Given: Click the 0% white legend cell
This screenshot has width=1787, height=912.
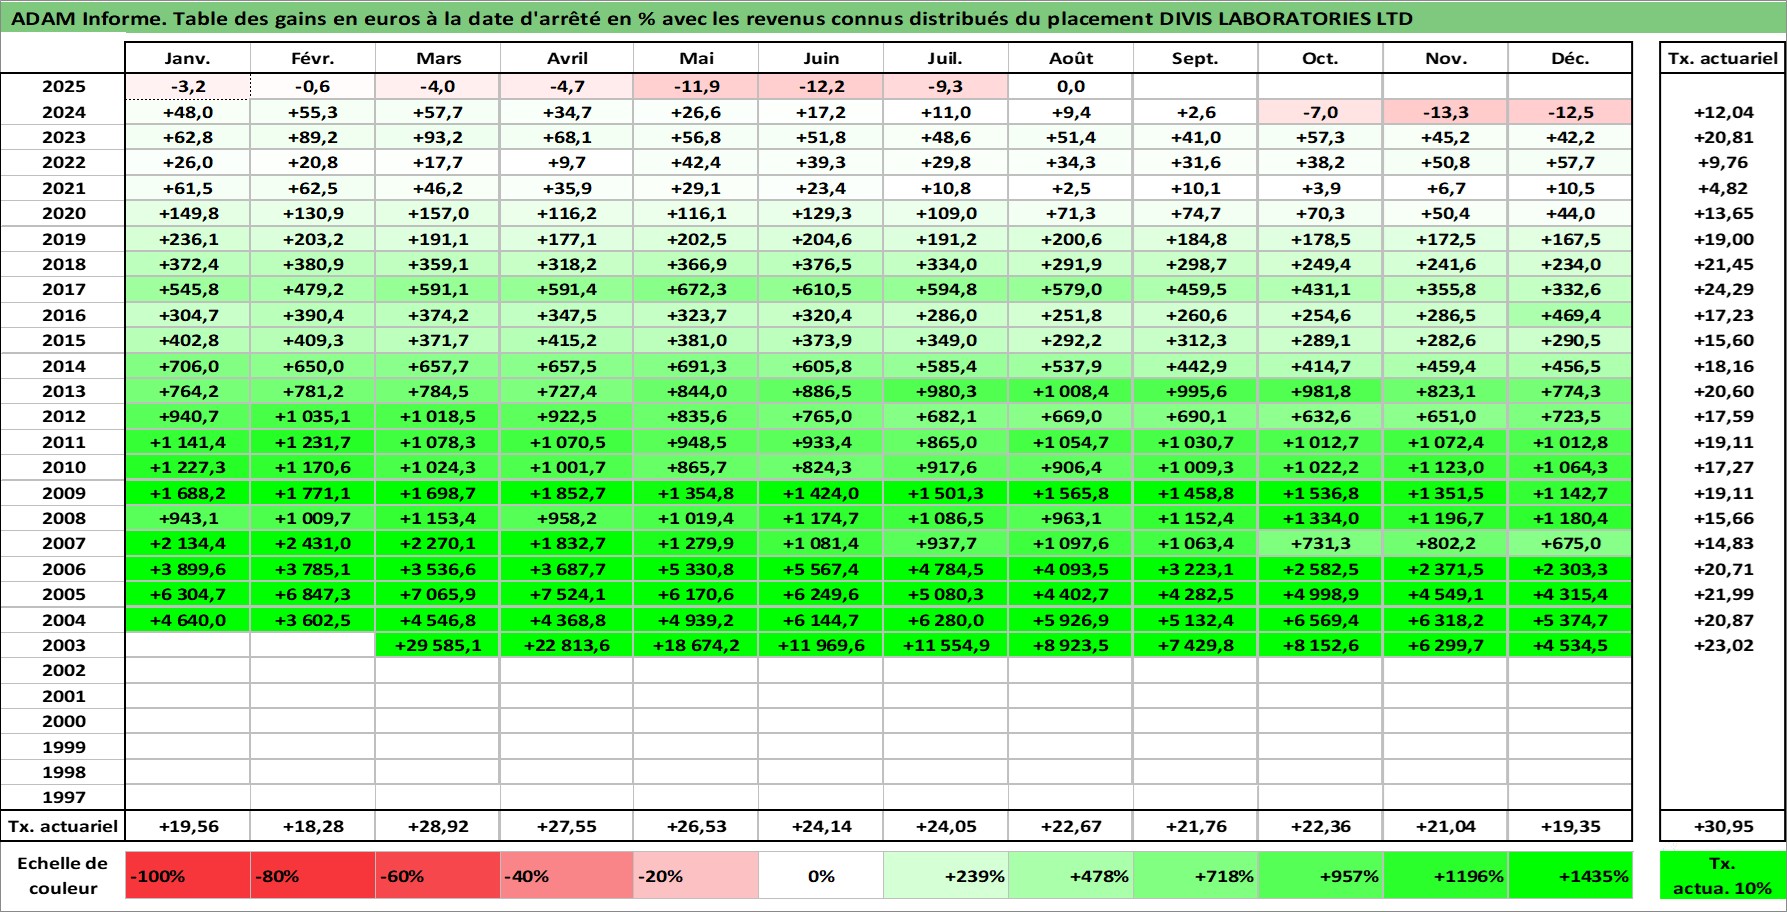Looking at the screenshot, I should (820, 876).
